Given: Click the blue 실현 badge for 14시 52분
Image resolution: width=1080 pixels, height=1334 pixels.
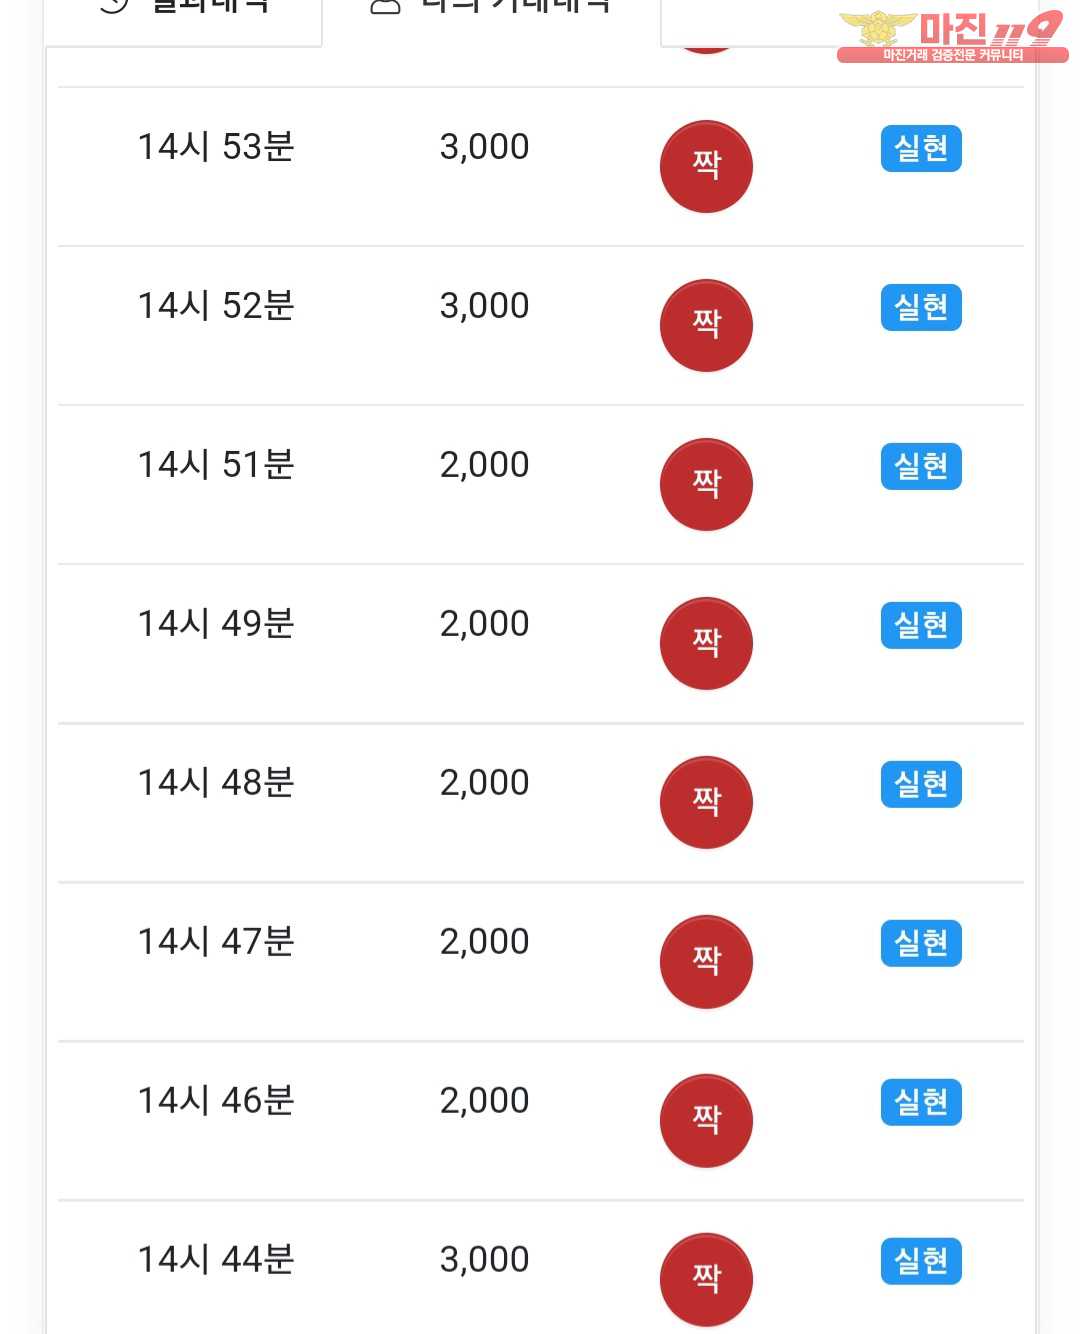Looking at the screenshot, I should [921, 307].
